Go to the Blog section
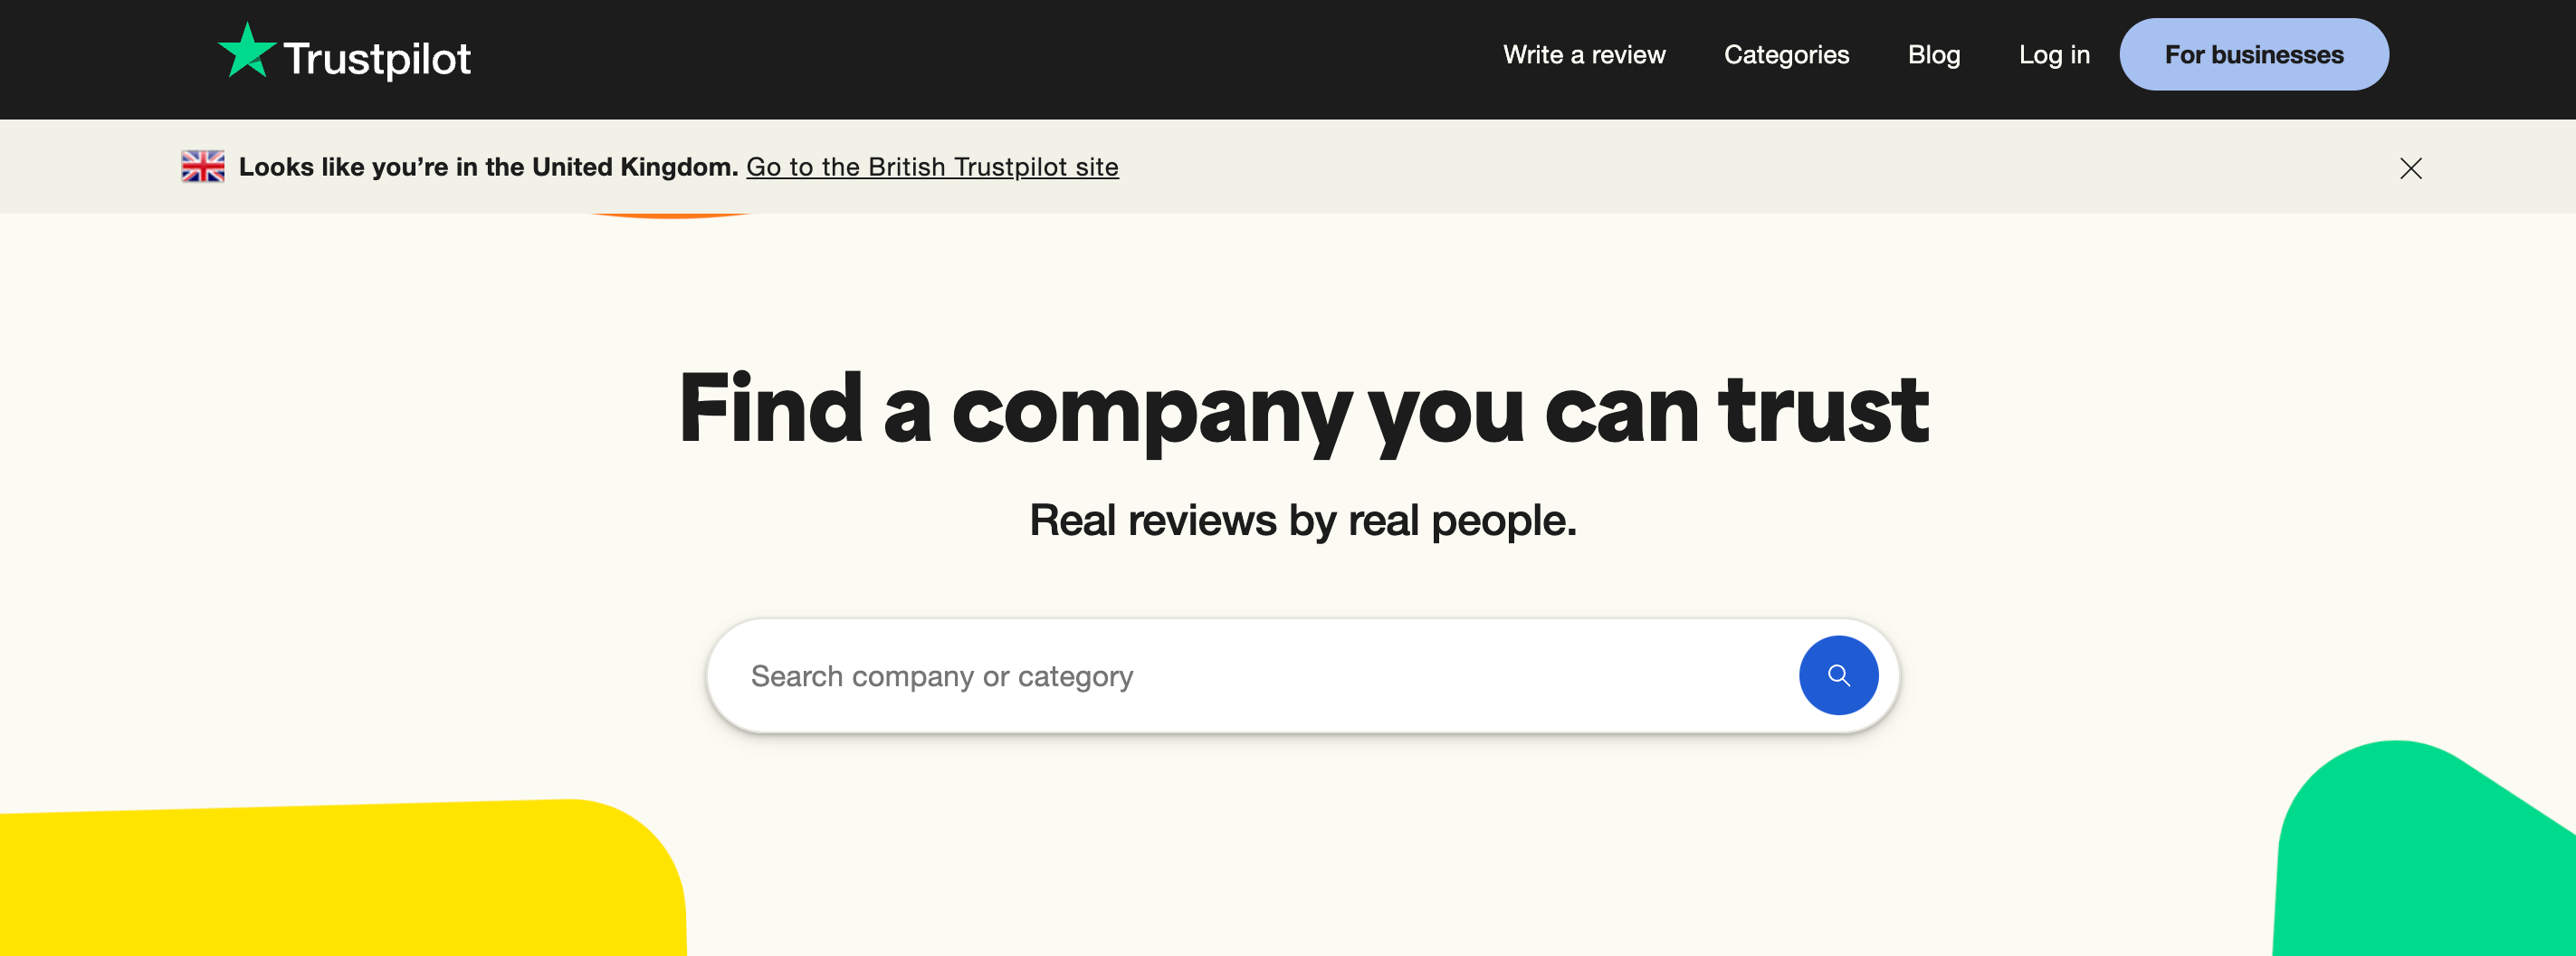Viewport: 2576px width, 956px height. (1933, 55)
